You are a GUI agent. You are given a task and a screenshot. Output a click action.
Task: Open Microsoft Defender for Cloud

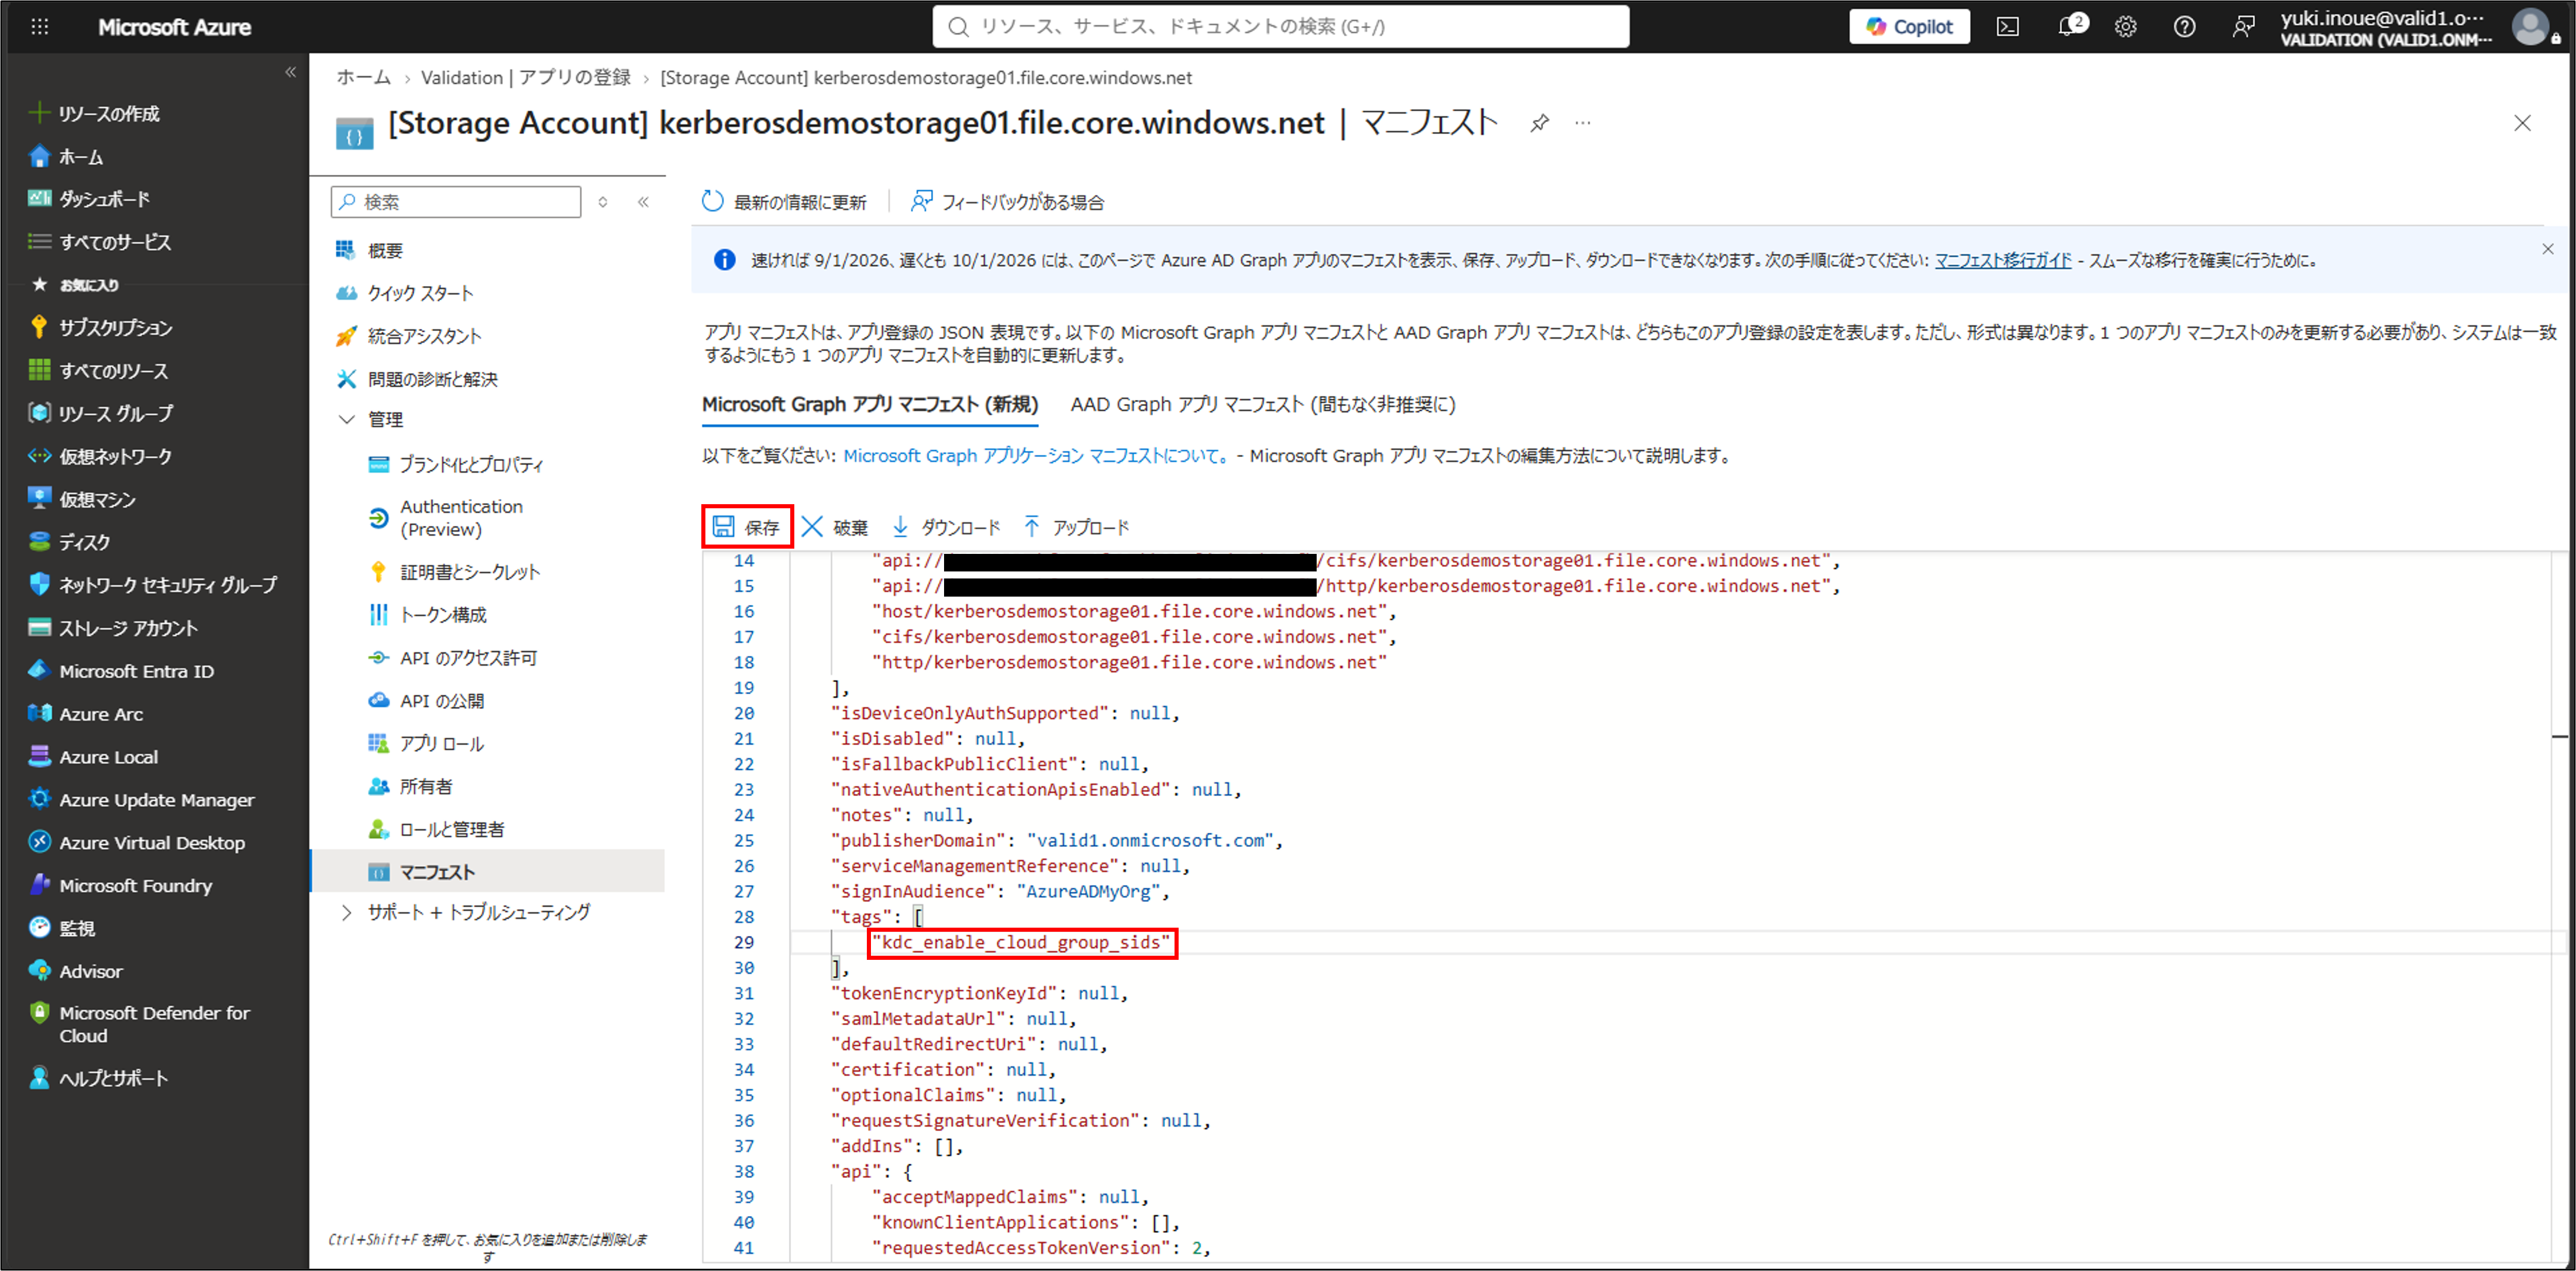pos(154,1024)
